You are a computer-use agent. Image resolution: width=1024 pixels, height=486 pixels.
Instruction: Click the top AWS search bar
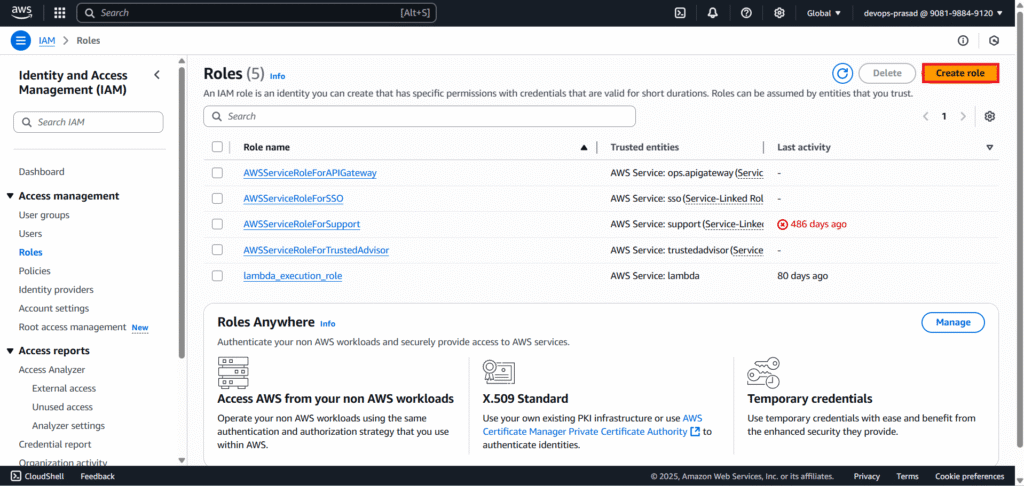(x=257, y=13)
